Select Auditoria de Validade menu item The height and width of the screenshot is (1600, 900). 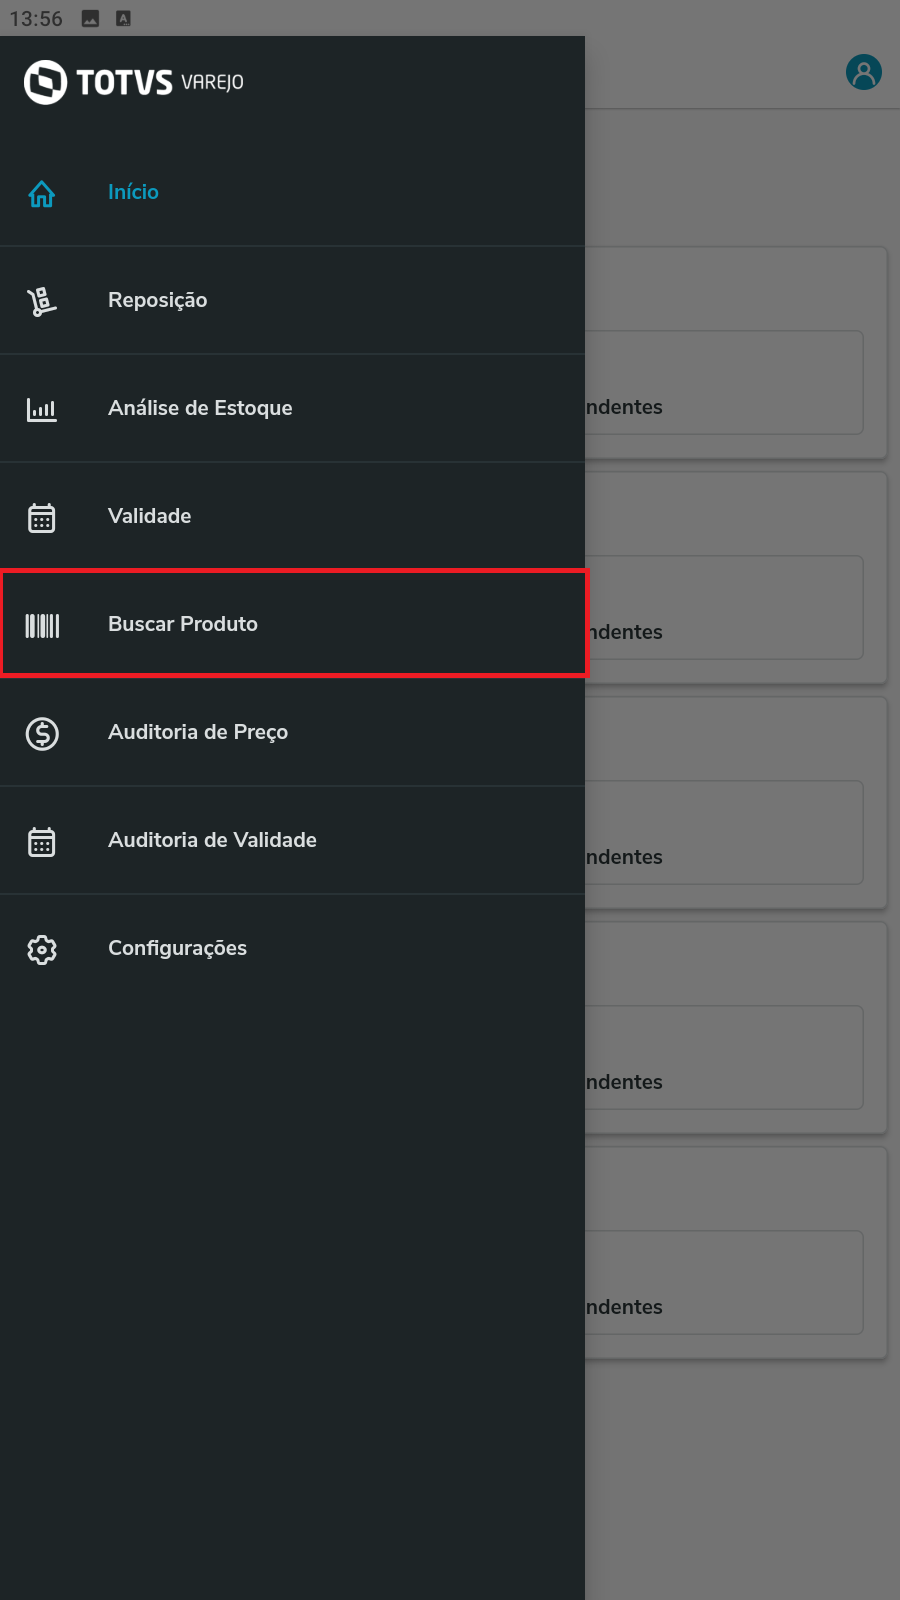click(x=212, y=840)
